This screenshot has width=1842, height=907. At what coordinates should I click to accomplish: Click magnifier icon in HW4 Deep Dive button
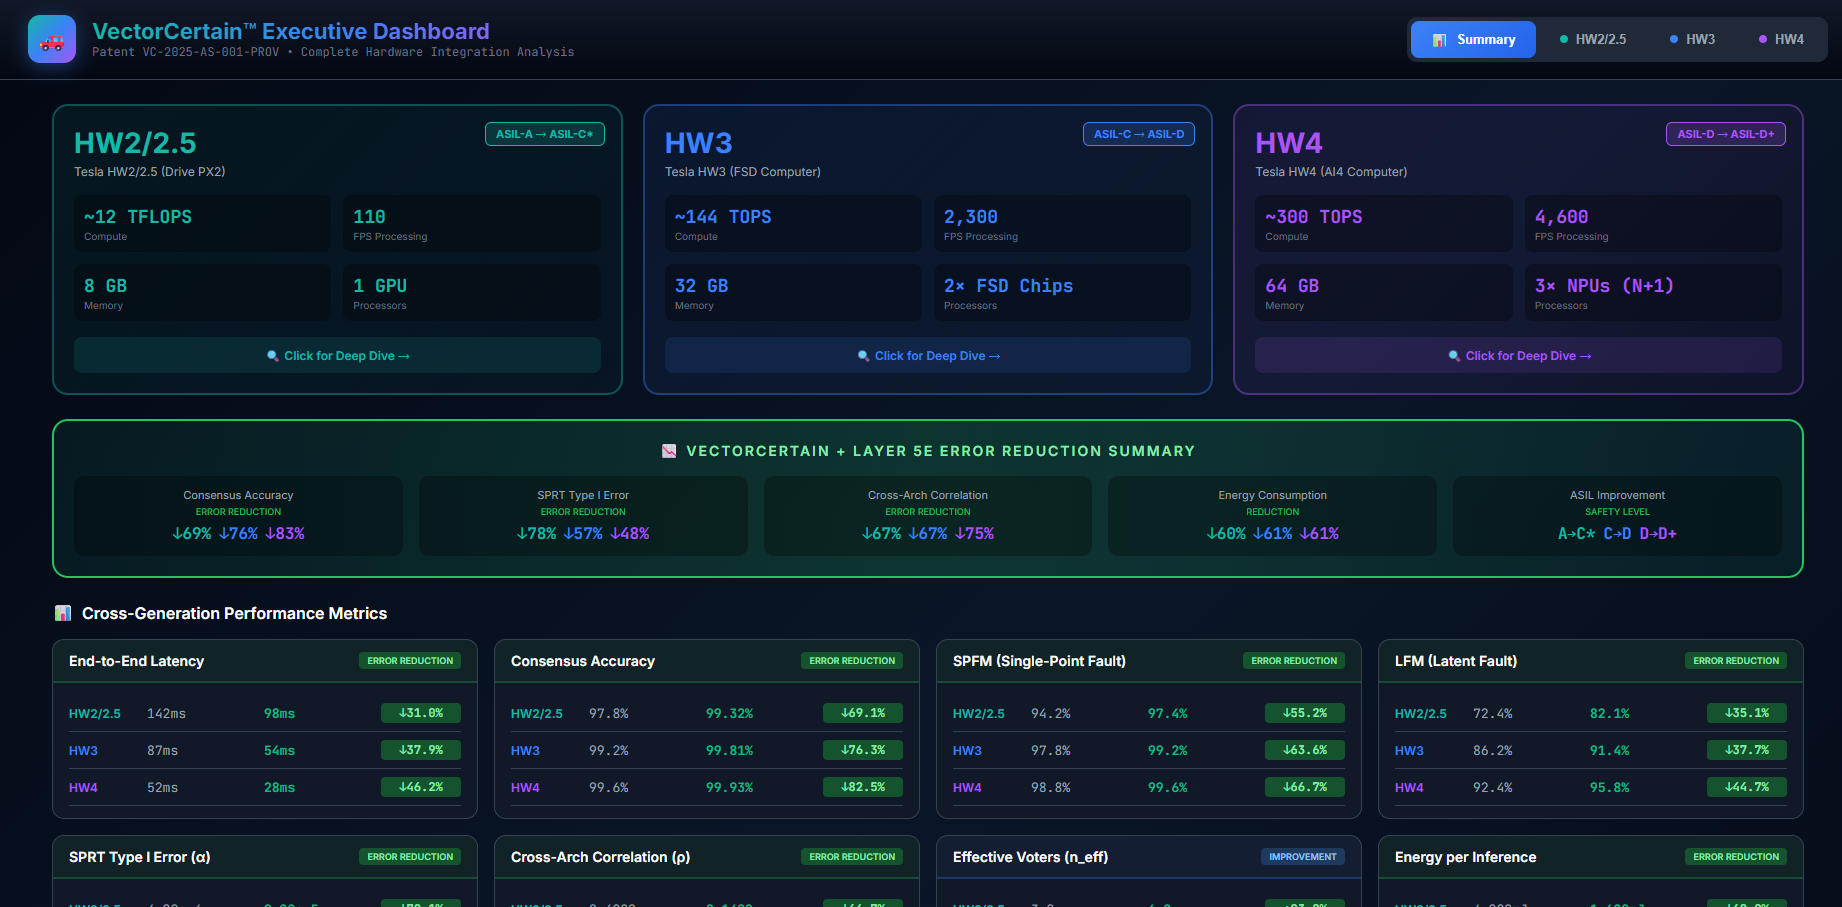click(1454, 356)
